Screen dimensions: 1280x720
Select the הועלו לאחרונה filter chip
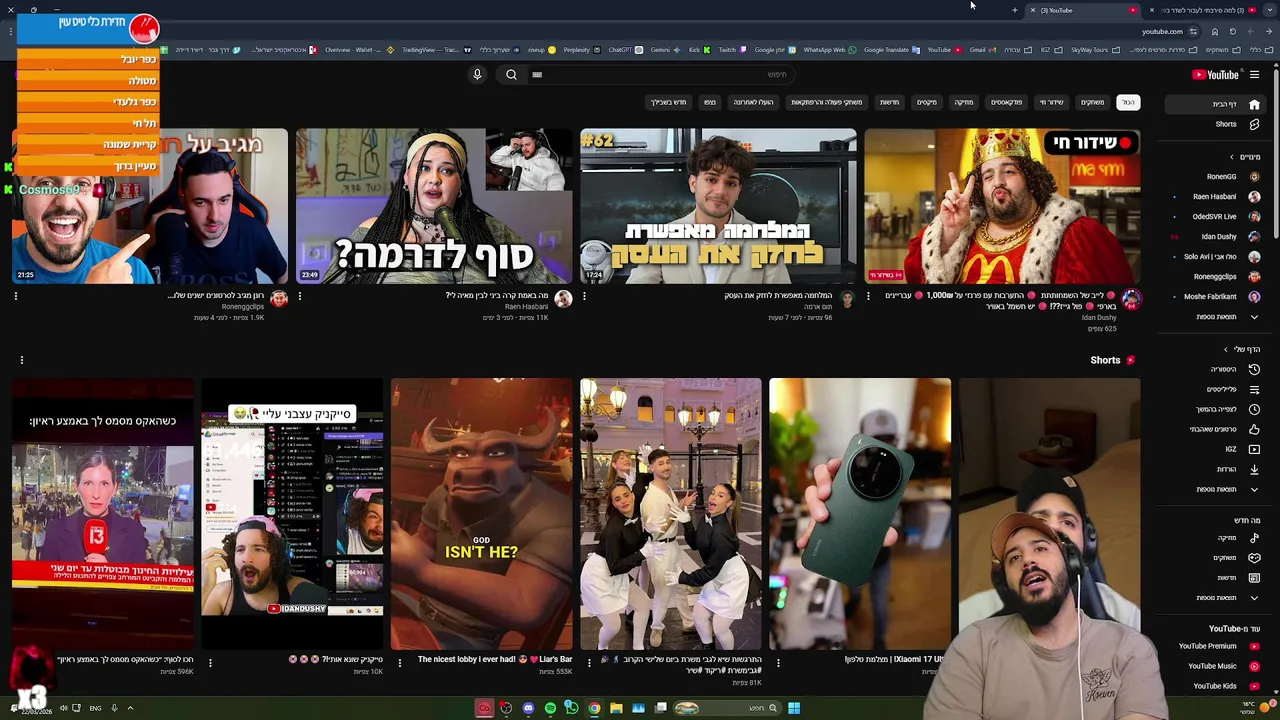[x=753, y=102]
